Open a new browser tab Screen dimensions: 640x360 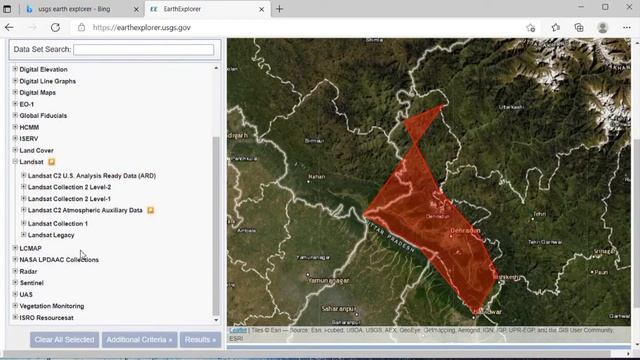tap(280, 9)
